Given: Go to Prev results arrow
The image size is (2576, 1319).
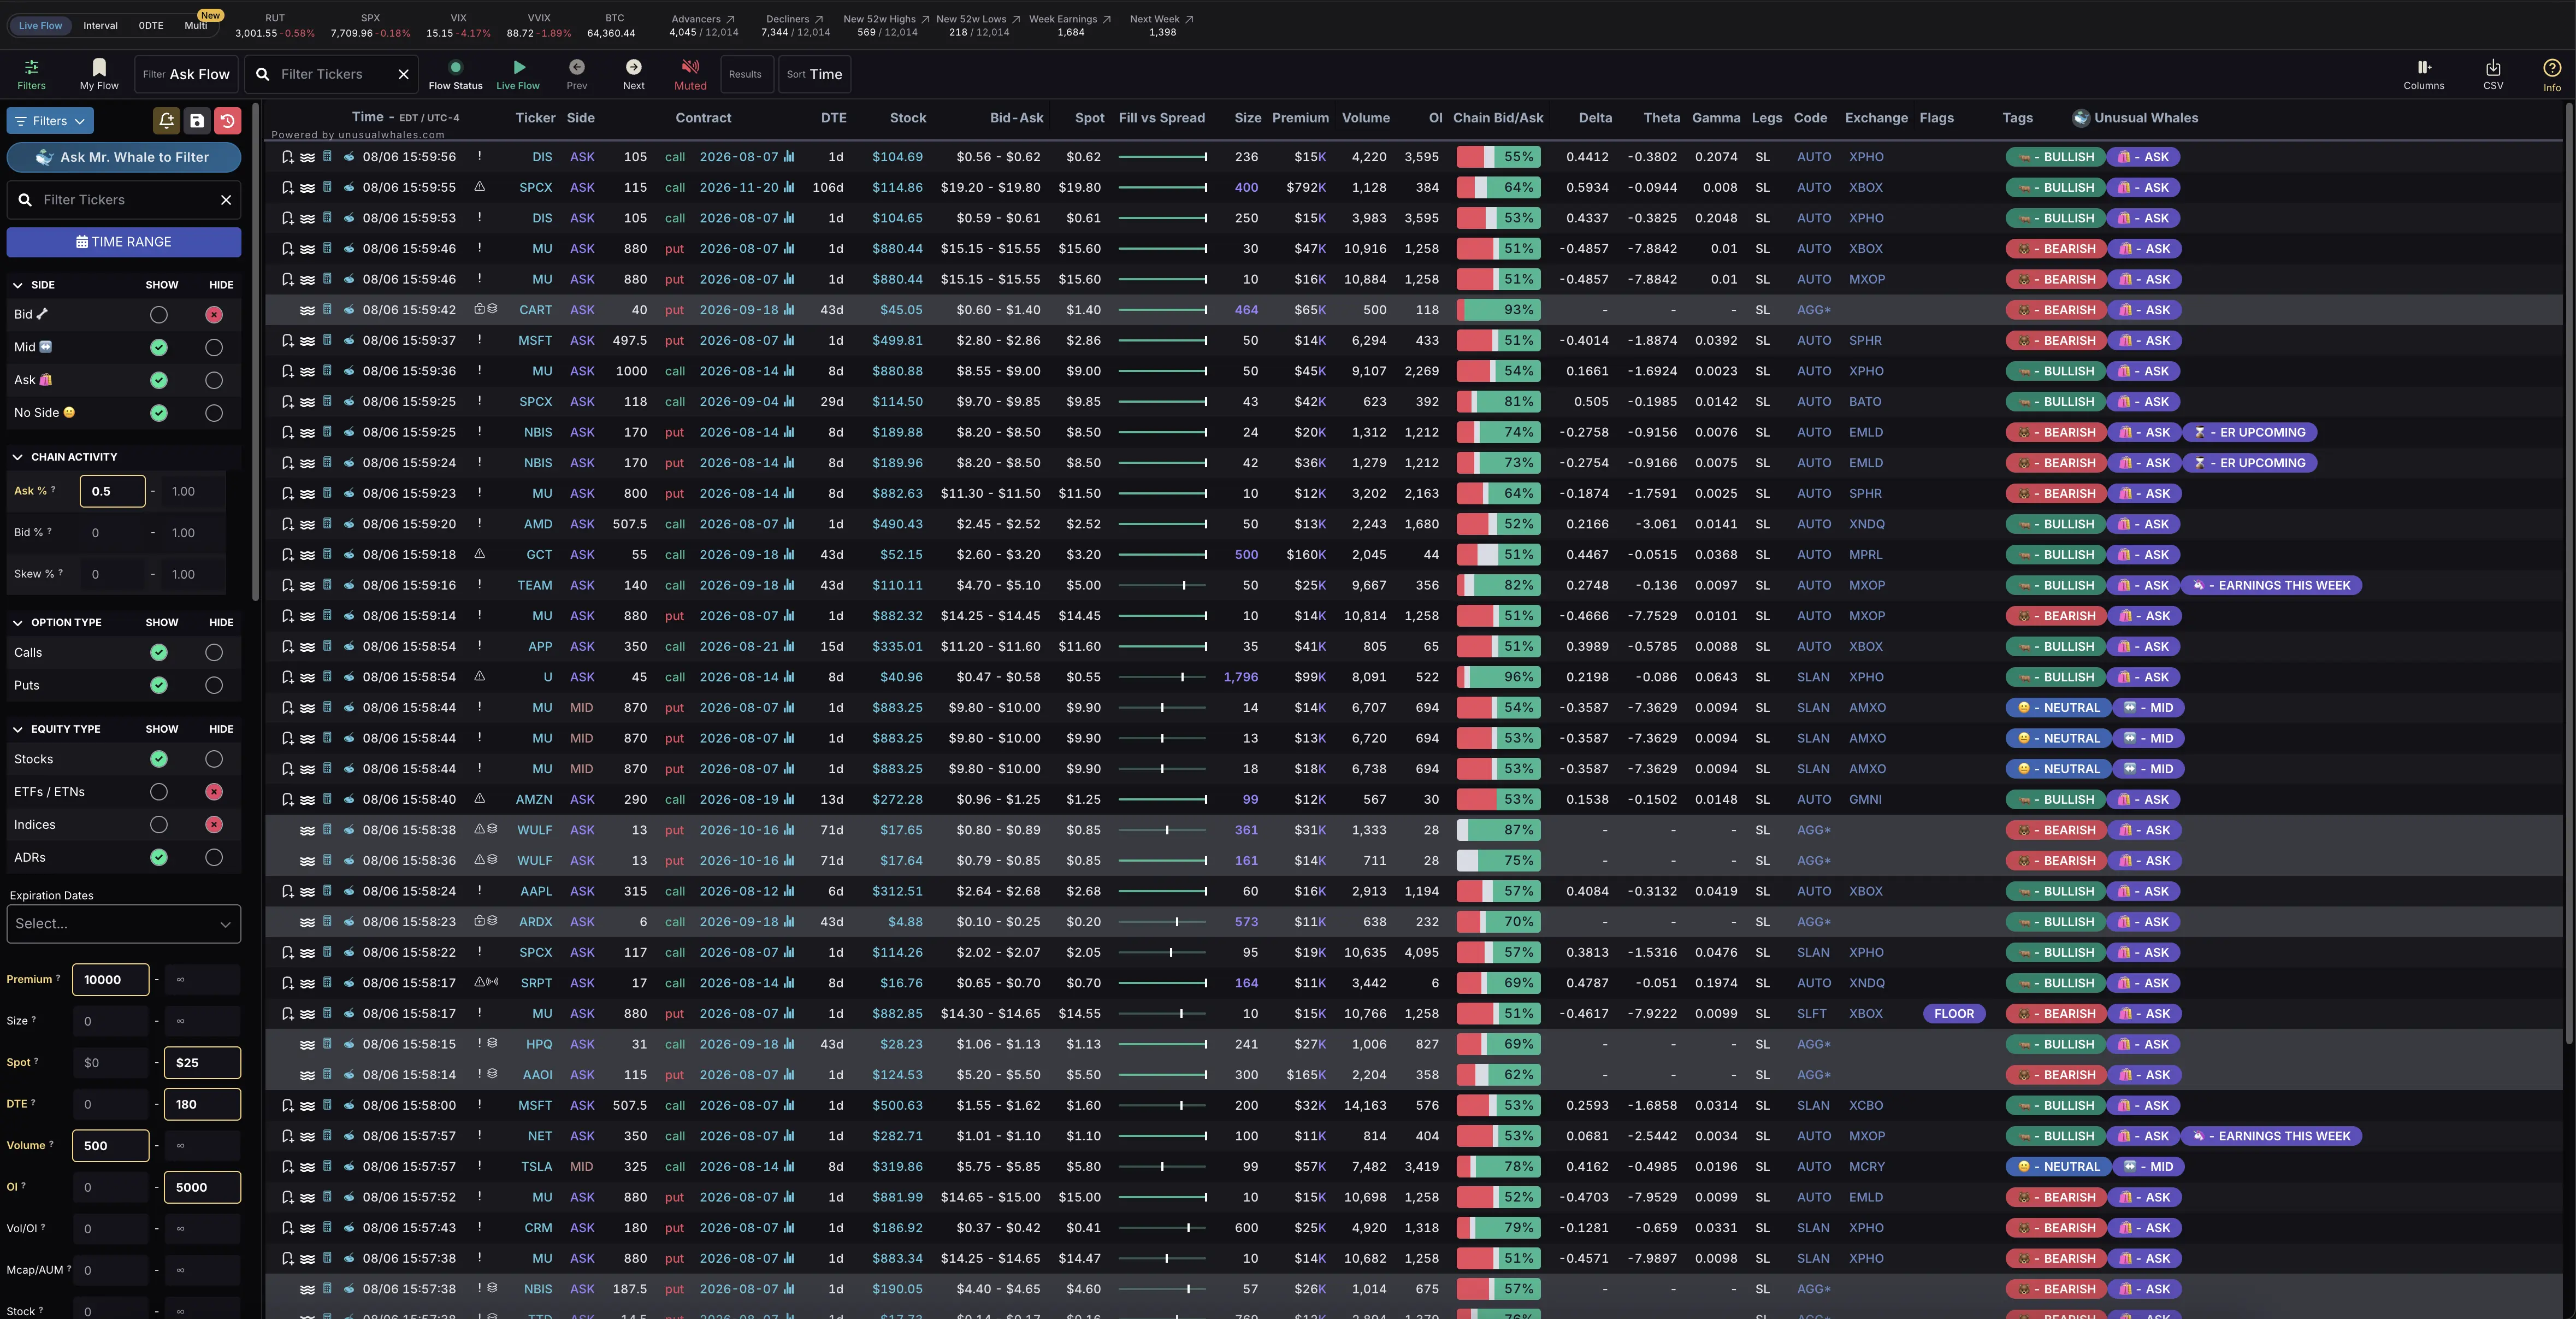Looking at the screenshot, I should (577, 67).
